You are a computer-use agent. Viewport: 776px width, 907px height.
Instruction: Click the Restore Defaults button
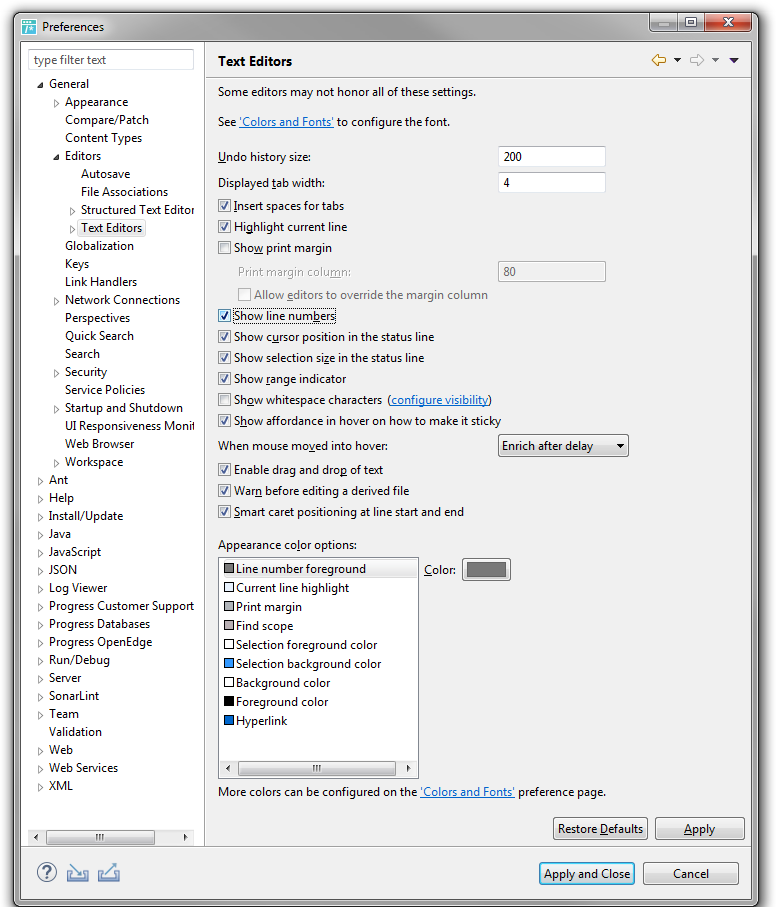pyautogui.click(x=600, y=828)
